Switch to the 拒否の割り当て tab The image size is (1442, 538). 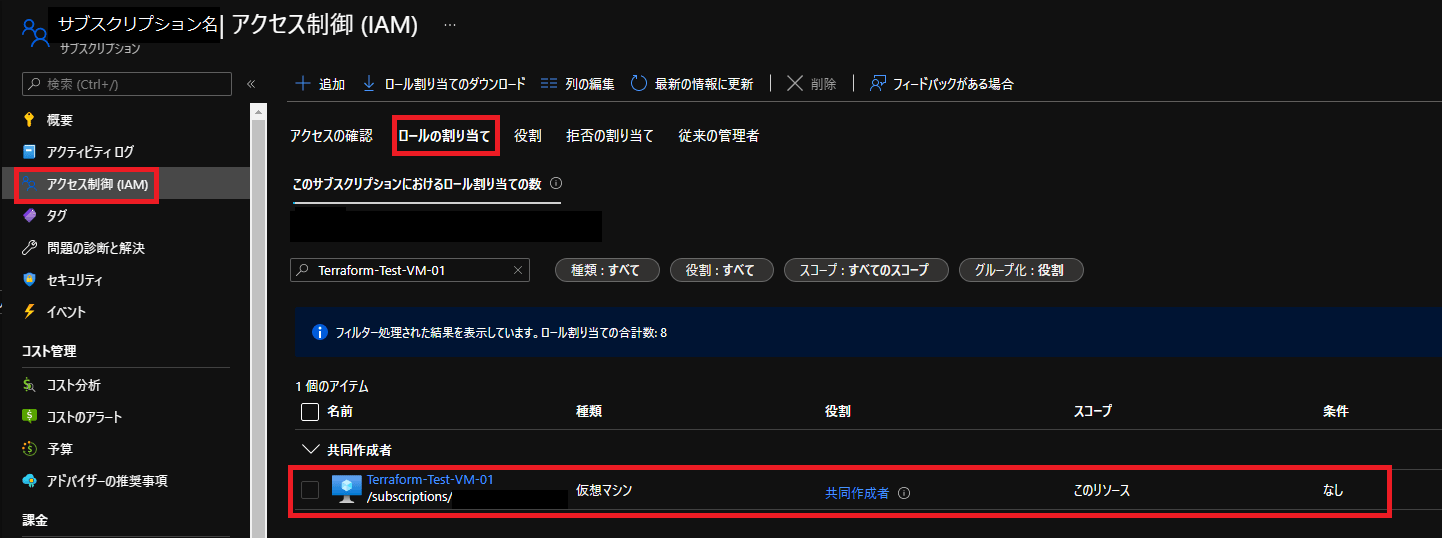(x=610, y=136)
